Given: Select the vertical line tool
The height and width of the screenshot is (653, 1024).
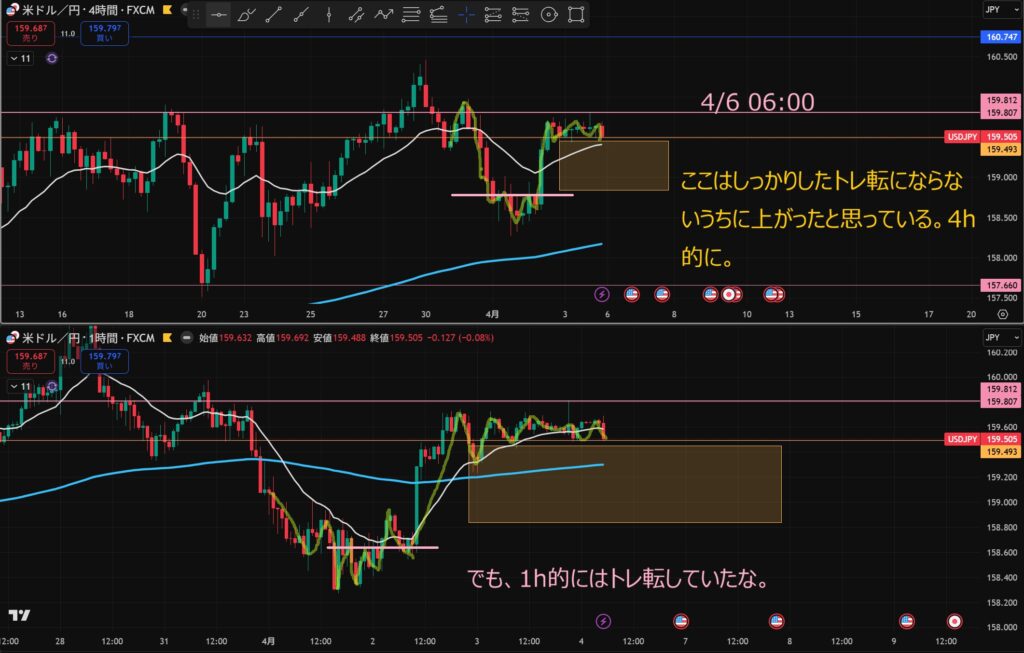Looking at the screenshot, I should tap(328, 15).
